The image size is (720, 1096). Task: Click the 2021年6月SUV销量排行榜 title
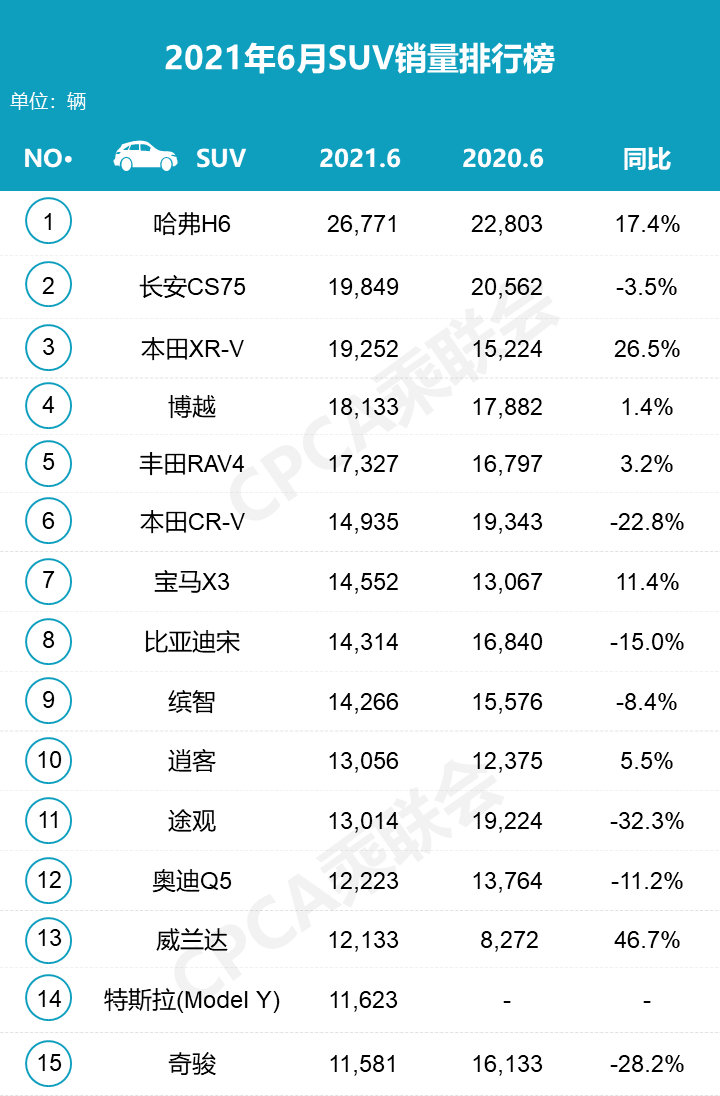(x=360, y=59)
